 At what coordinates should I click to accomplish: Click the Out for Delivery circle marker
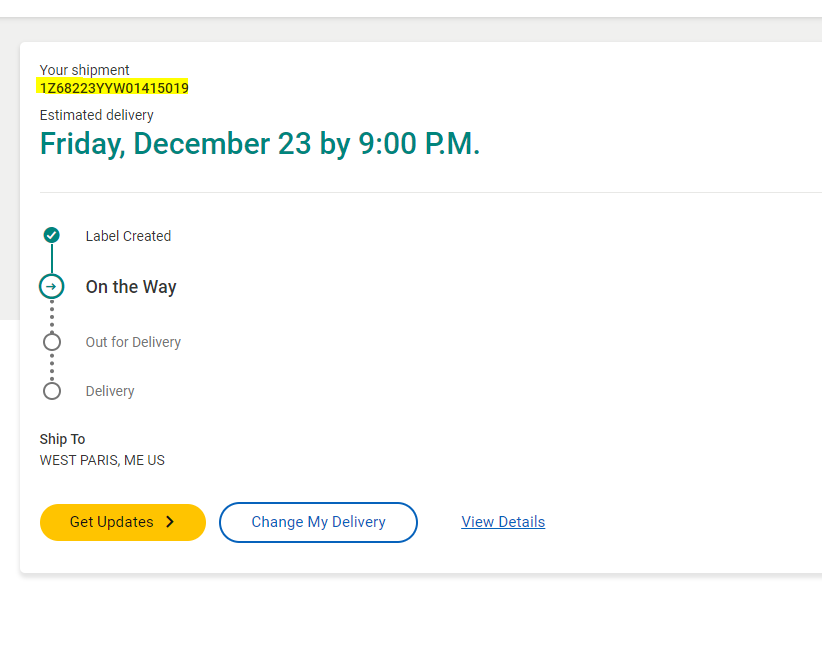pyautogui.click(x=52, y=342)
